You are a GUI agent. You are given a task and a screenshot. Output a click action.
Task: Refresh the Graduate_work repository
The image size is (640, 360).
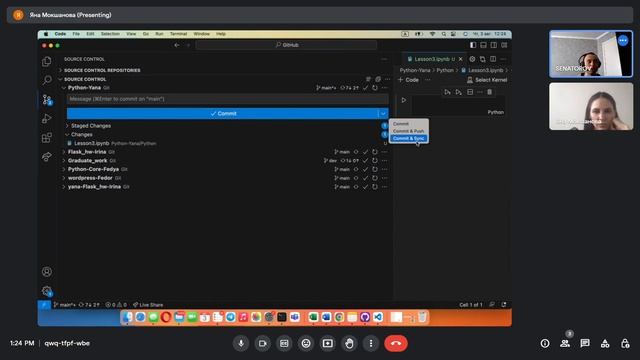(375, 161)
